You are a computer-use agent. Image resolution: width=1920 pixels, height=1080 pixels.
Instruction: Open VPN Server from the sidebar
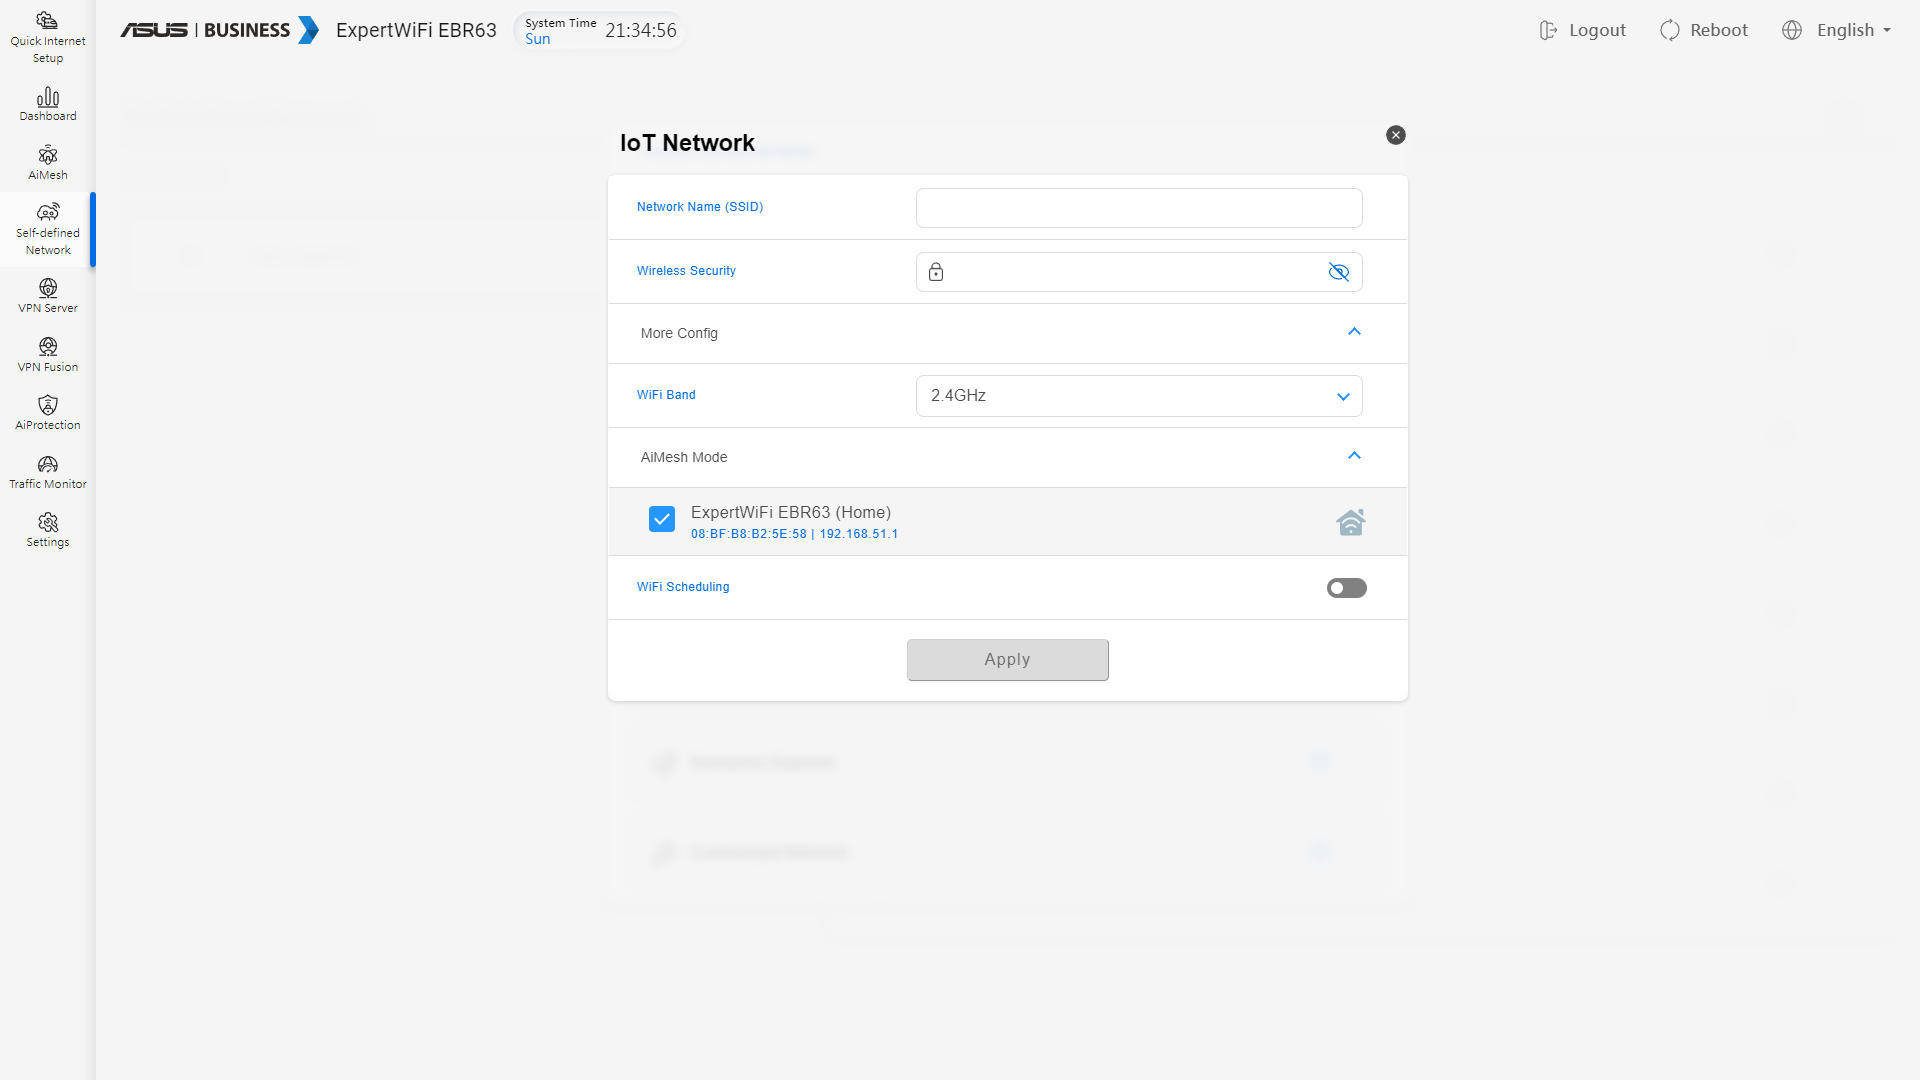pos(47,289)
